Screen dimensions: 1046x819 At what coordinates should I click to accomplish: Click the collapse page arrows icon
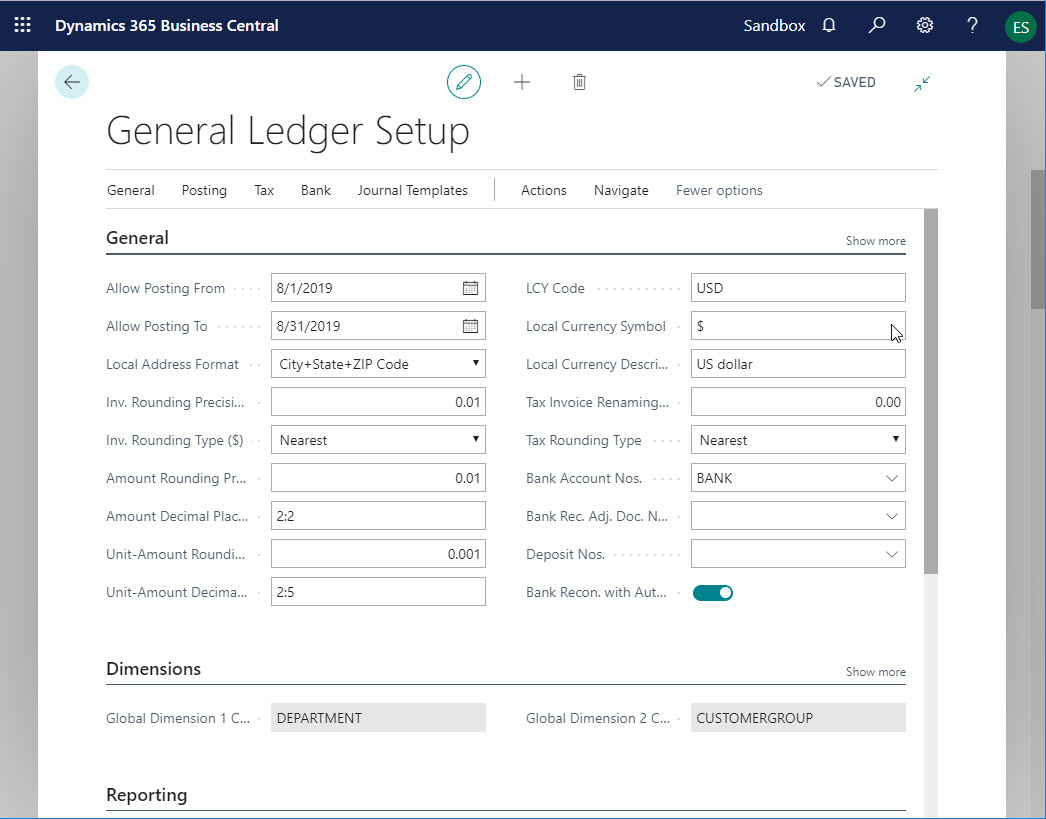pos(922,83)
